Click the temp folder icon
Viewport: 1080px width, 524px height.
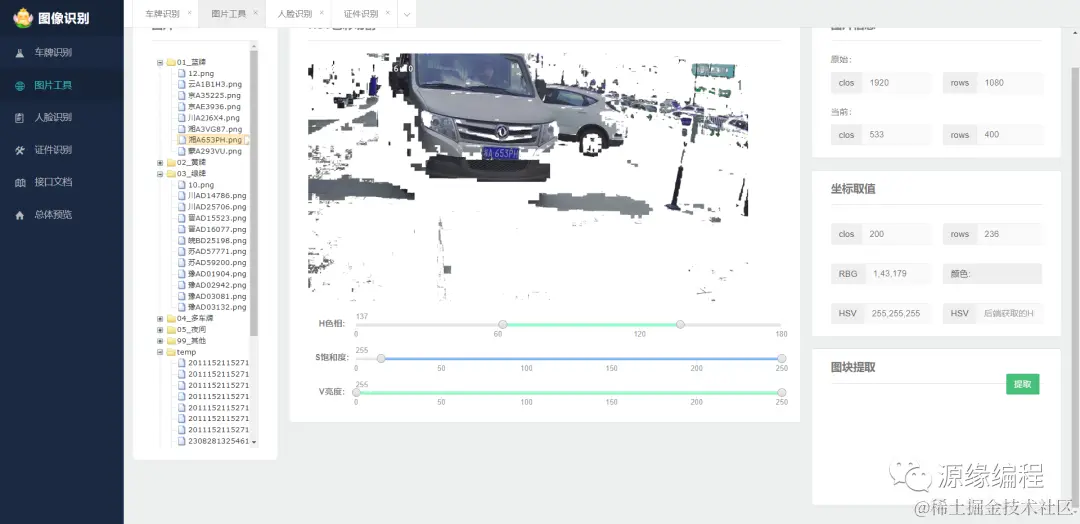tap(171, 352)
